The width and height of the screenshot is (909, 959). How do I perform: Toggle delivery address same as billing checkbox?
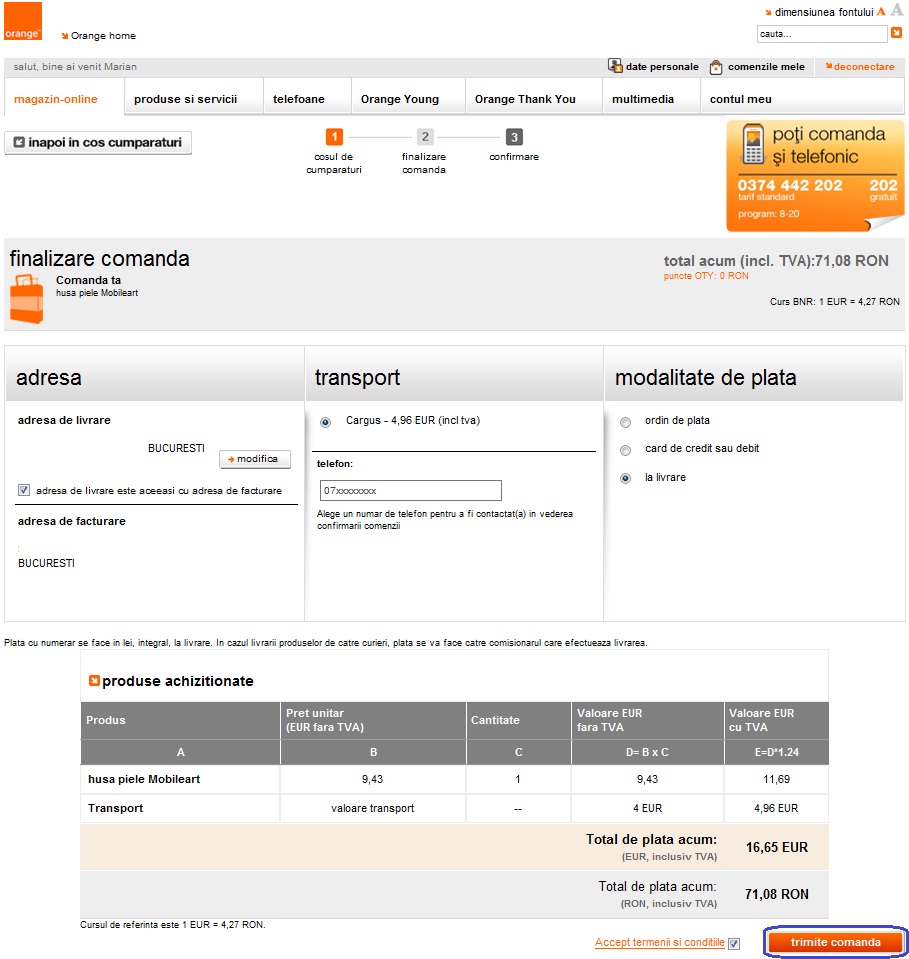[x=24, y=490]
